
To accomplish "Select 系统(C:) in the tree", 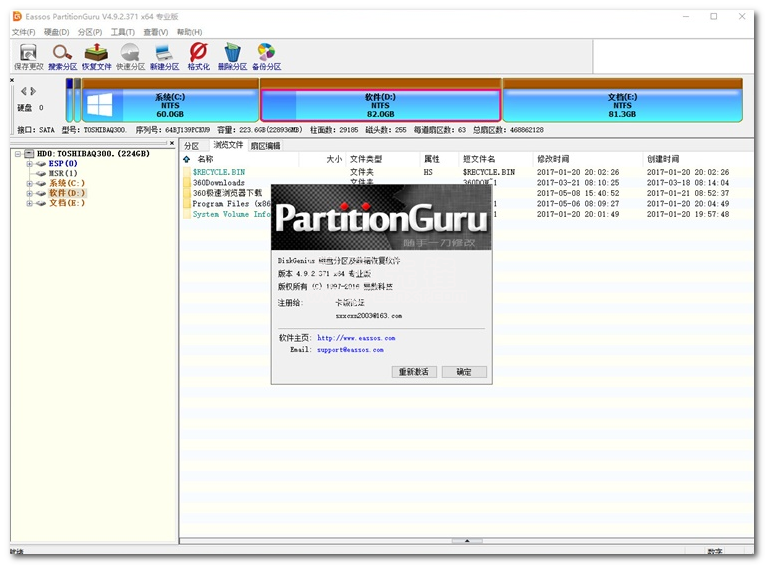I will (x=67, y=183).
